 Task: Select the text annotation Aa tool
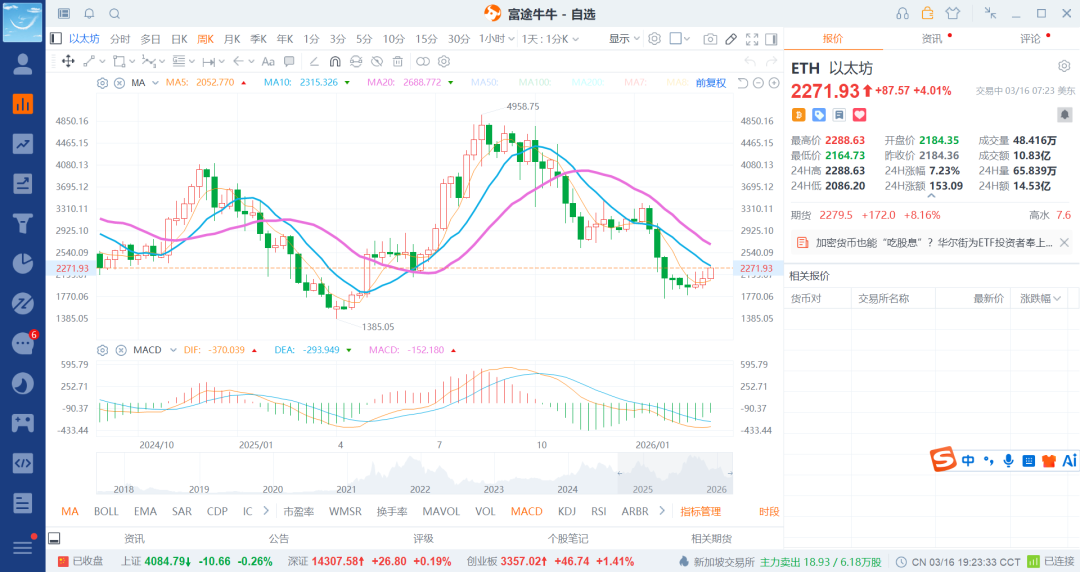268,61
